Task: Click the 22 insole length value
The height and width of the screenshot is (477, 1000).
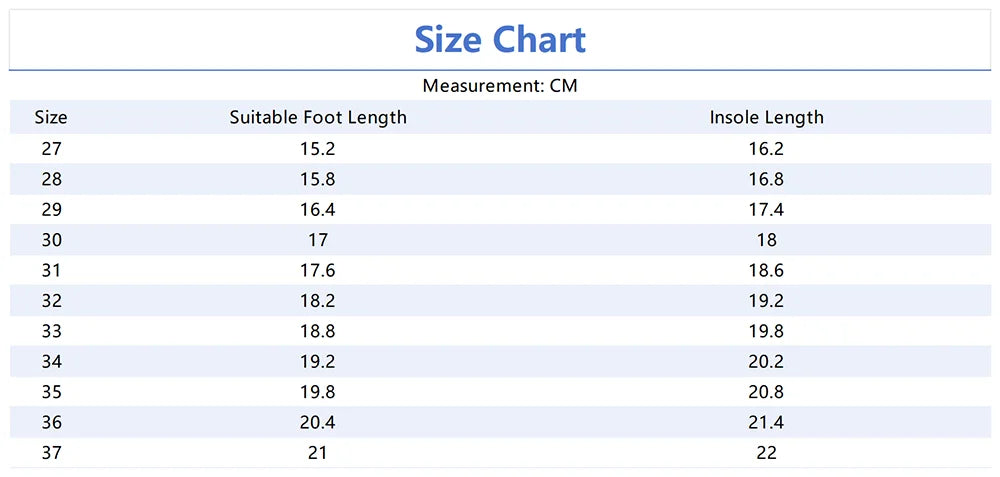Action: [x=766, y=452]
